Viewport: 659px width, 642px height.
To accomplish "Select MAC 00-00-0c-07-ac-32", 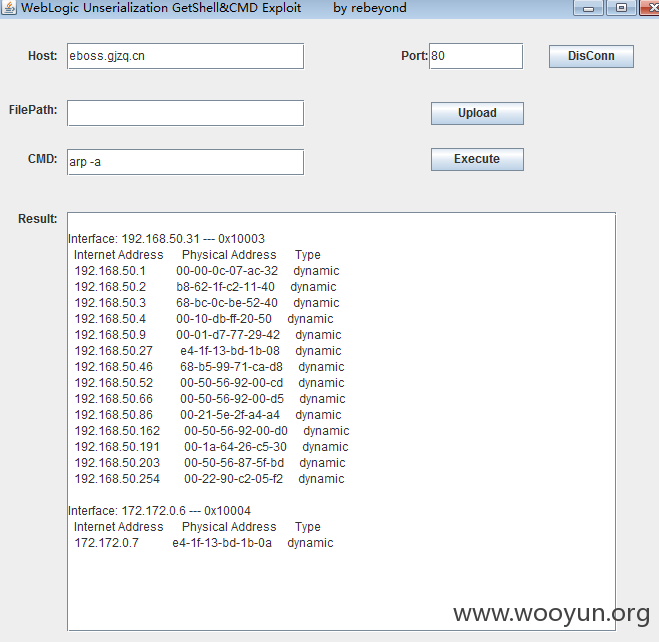I will pos(227,271).
